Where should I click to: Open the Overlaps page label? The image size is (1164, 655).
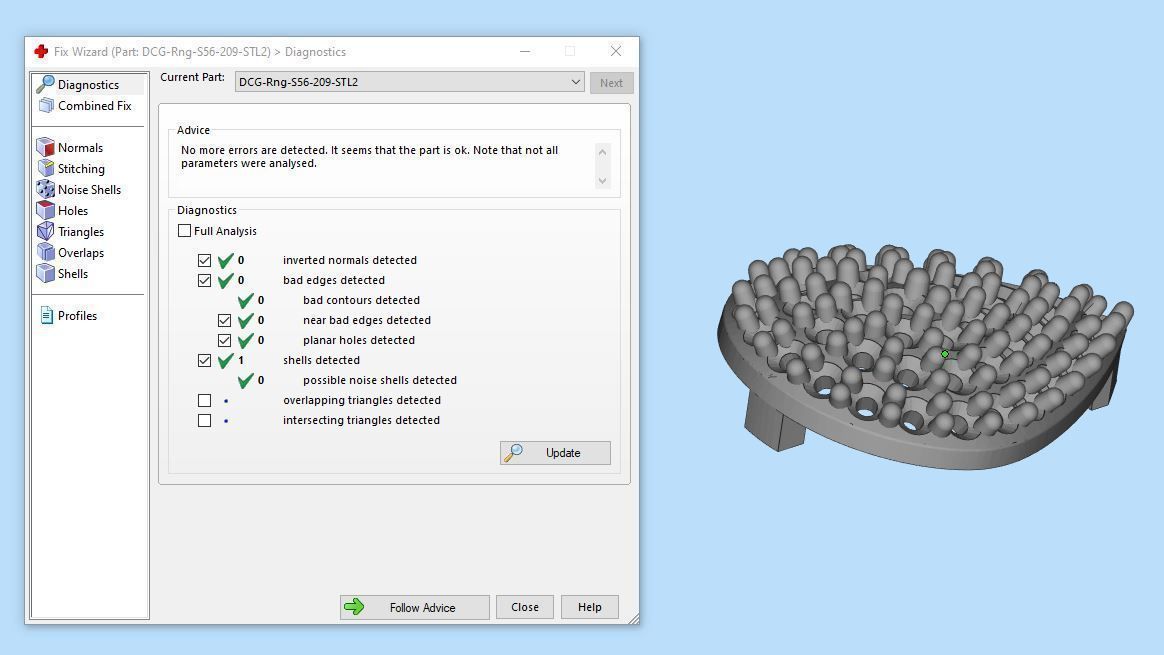click(x=81, y=252)
